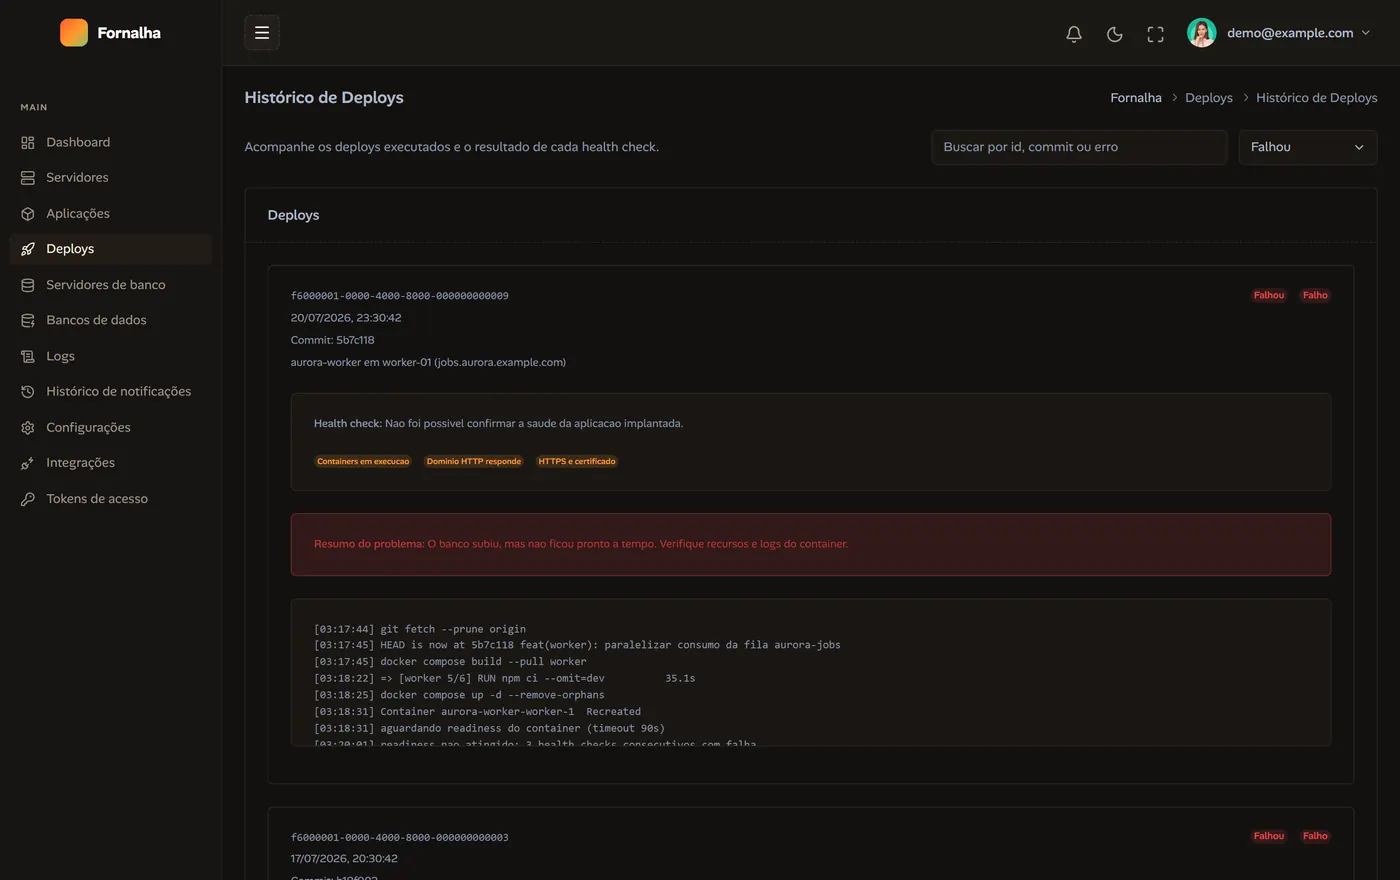The width and height of the screenshot is (1400, 880).
Task: Click the HTTPS e certificado badge
Action: coord(577,461)
